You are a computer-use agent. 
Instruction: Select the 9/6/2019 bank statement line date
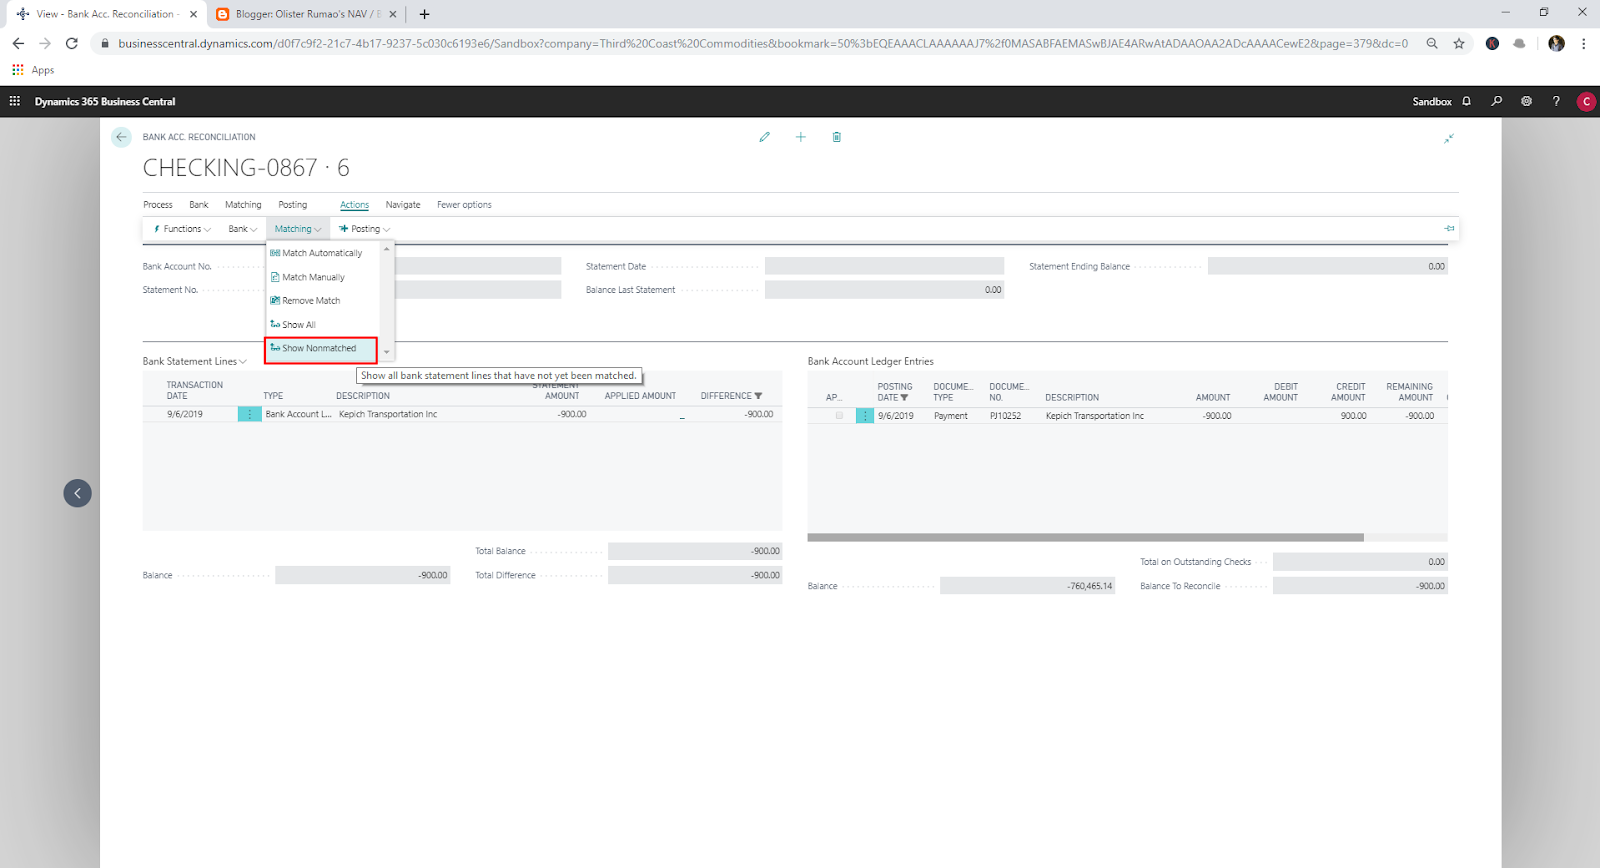[185, 414]
